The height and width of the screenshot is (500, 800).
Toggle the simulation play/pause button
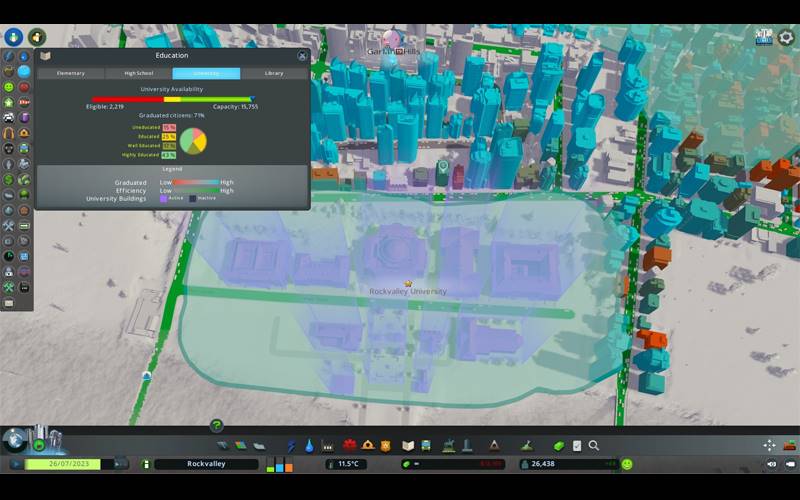click(x=16, y=464)
